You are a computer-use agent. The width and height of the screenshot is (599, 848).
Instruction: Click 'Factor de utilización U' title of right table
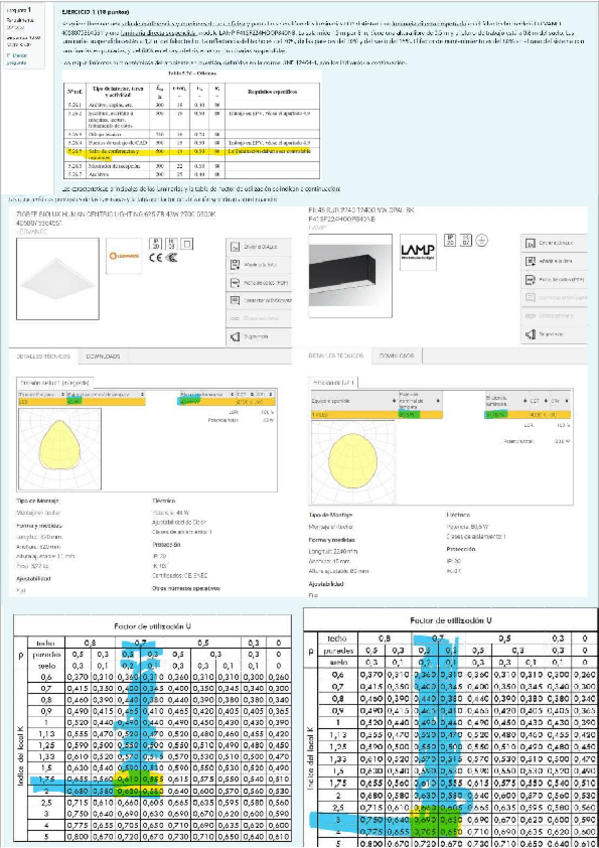pyautogui.click(x=451, y=620)
